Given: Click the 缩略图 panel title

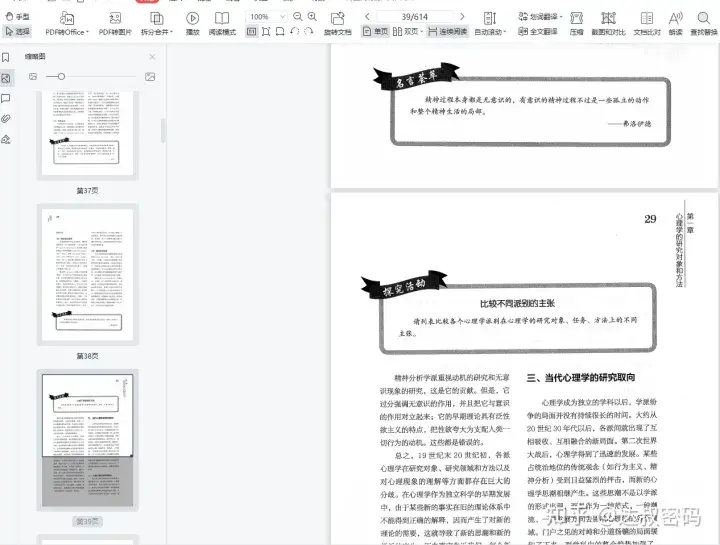Looking at the screenshot, I should click(35, 56).
